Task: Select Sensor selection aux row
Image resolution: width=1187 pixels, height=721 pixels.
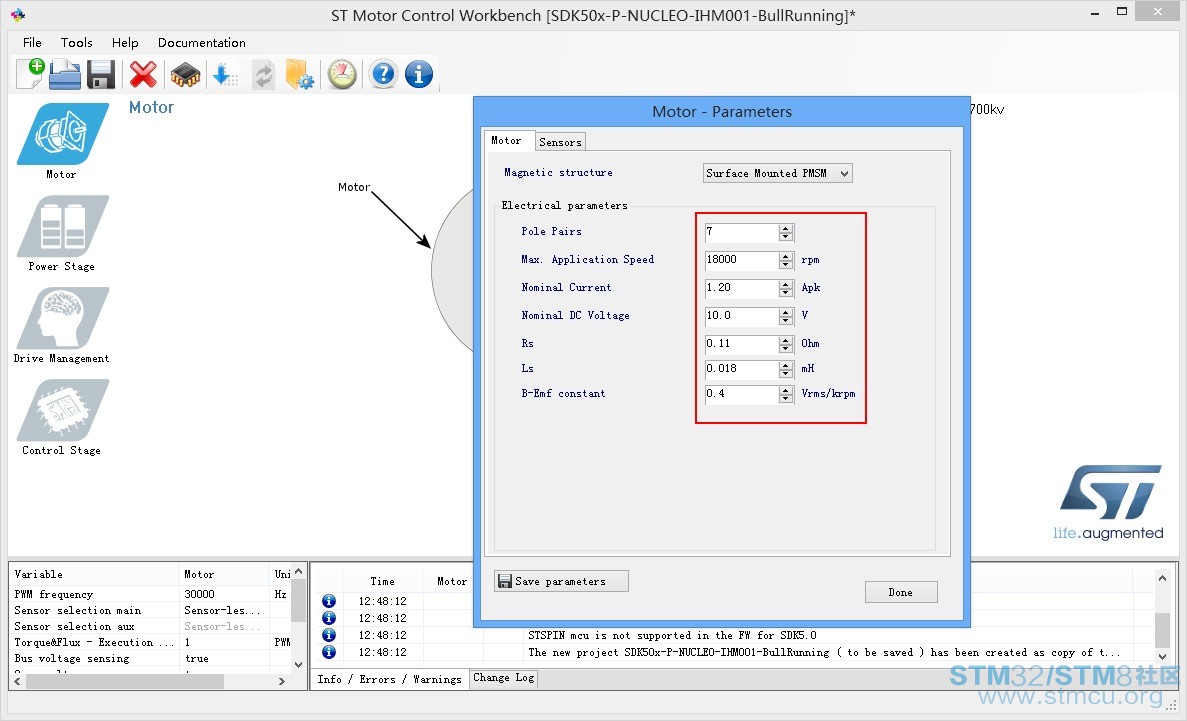Action: [x=151, y=626]
